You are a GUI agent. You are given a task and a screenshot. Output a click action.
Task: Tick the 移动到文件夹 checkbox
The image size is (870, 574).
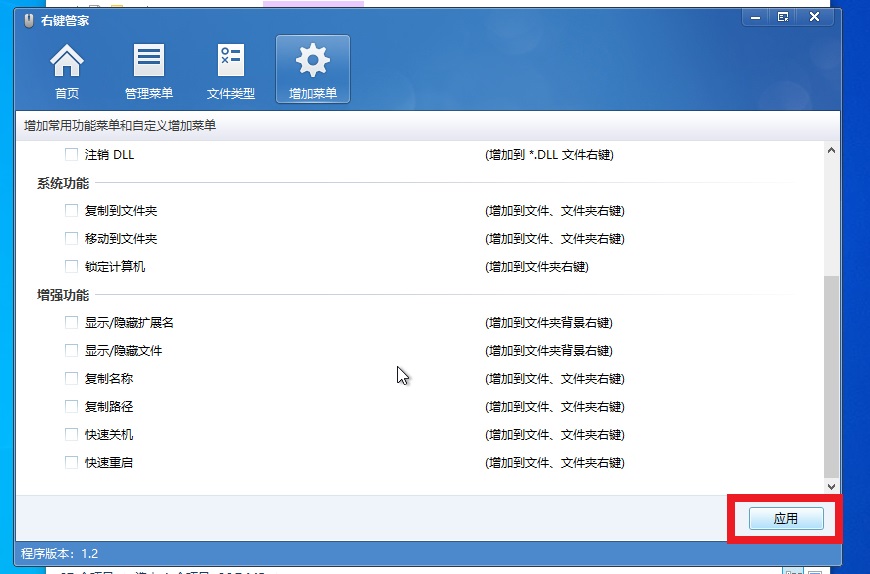click(71, 239)
